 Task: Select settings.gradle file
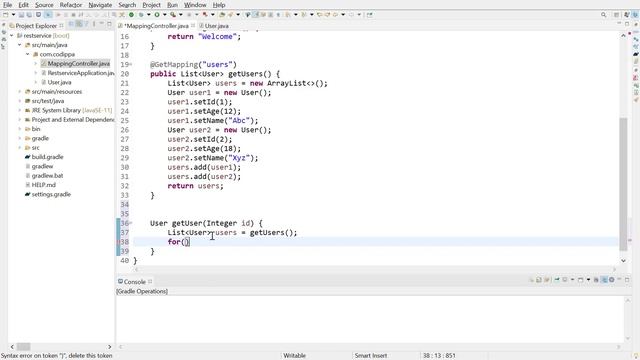tap(48, 195)
